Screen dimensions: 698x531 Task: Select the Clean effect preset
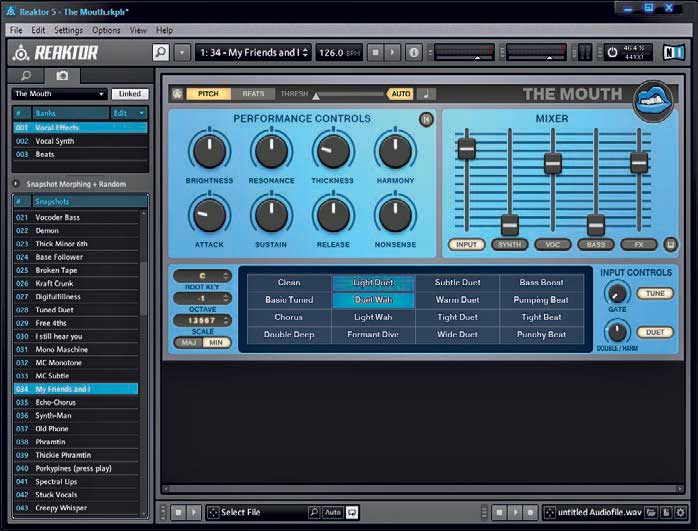point(289,282)
